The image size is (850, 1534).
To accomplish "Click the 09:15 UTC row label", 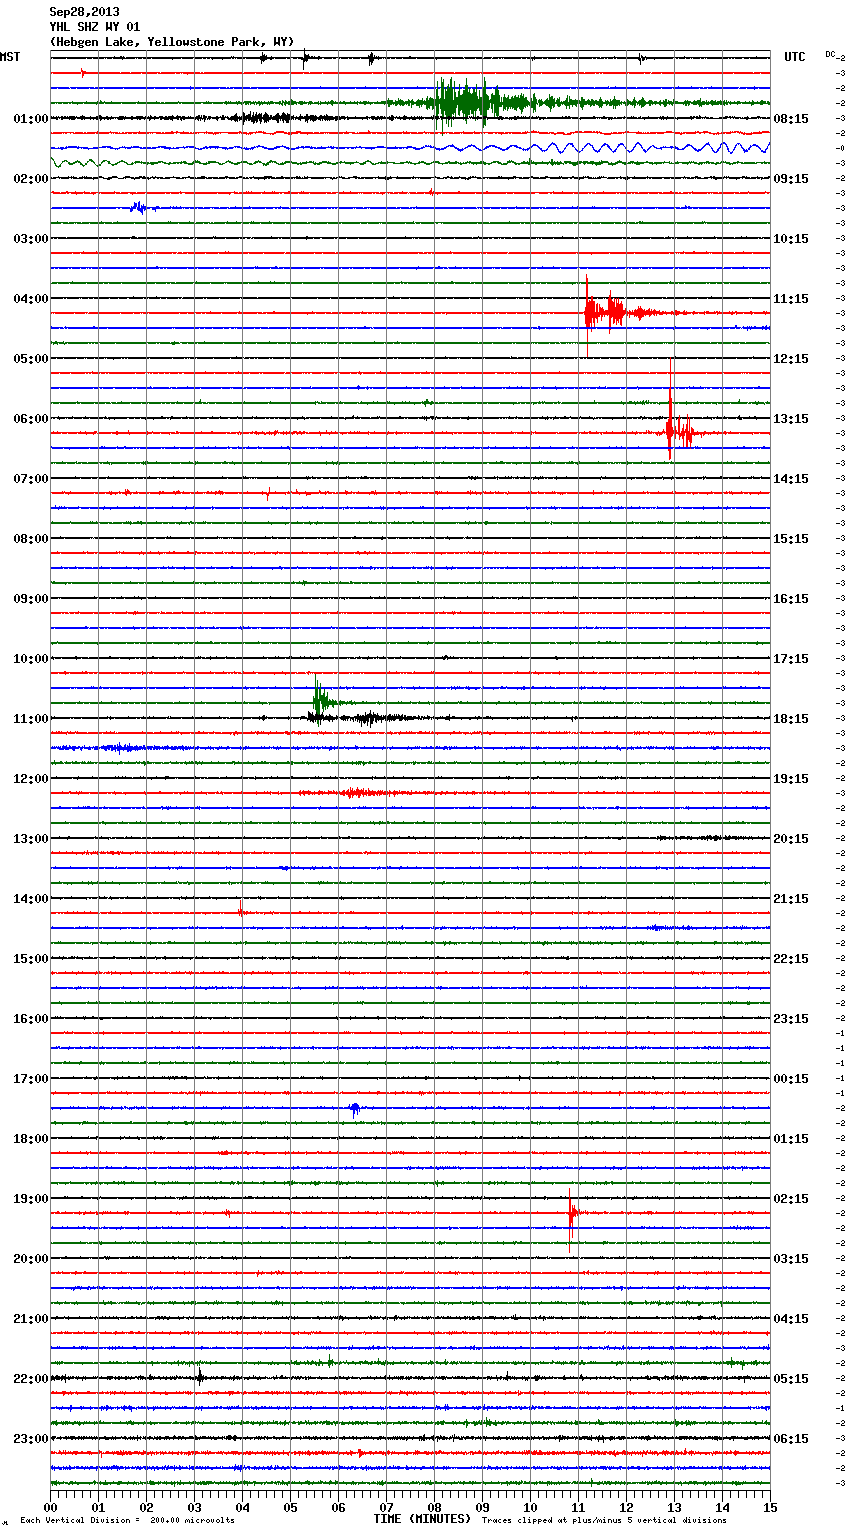I will (791, 179).
